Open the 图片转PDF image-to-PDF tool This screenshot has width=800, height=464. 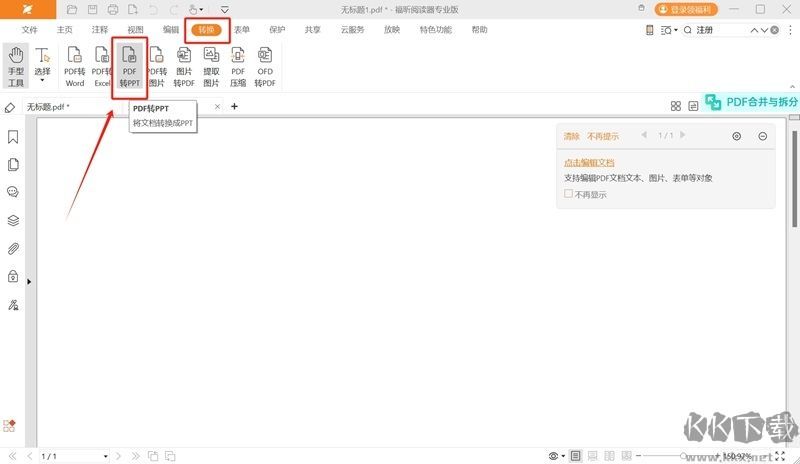(x=184, y=66)
